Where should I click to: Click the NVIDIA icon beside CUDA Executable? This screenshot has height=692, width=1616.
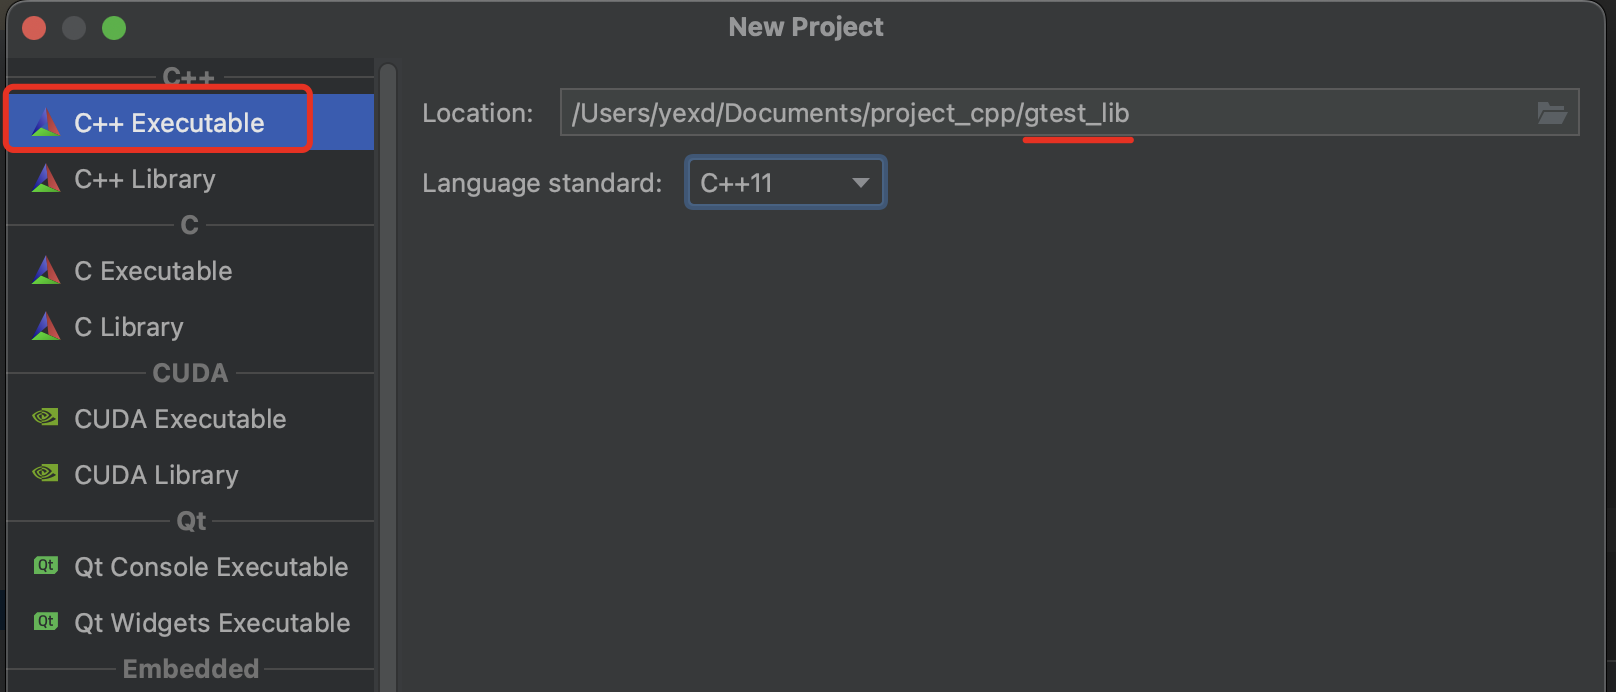click(x=46, y=417)
